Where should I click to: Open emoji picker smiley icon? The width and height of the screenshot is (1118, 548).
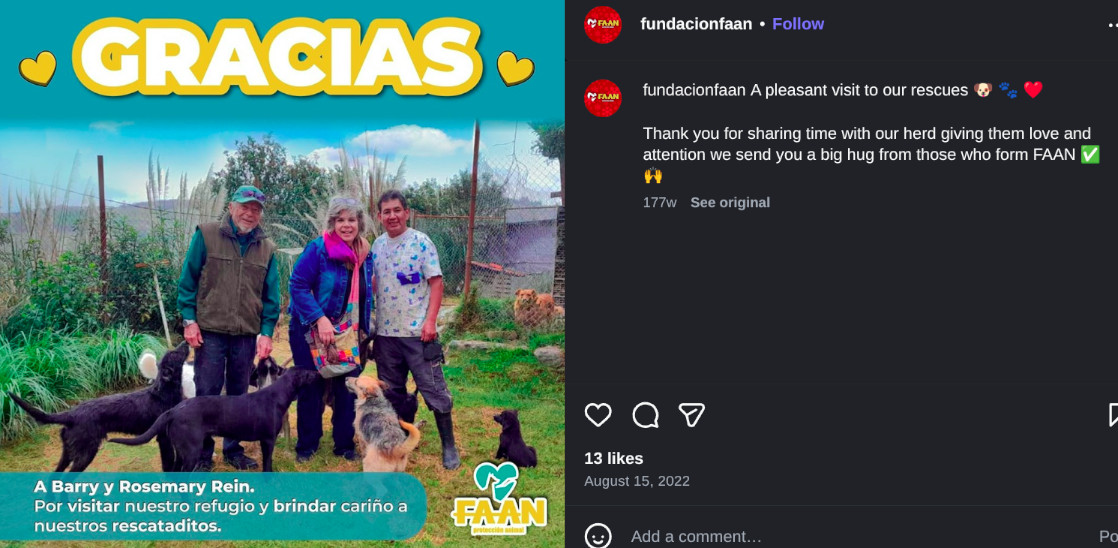coord(598,537)
